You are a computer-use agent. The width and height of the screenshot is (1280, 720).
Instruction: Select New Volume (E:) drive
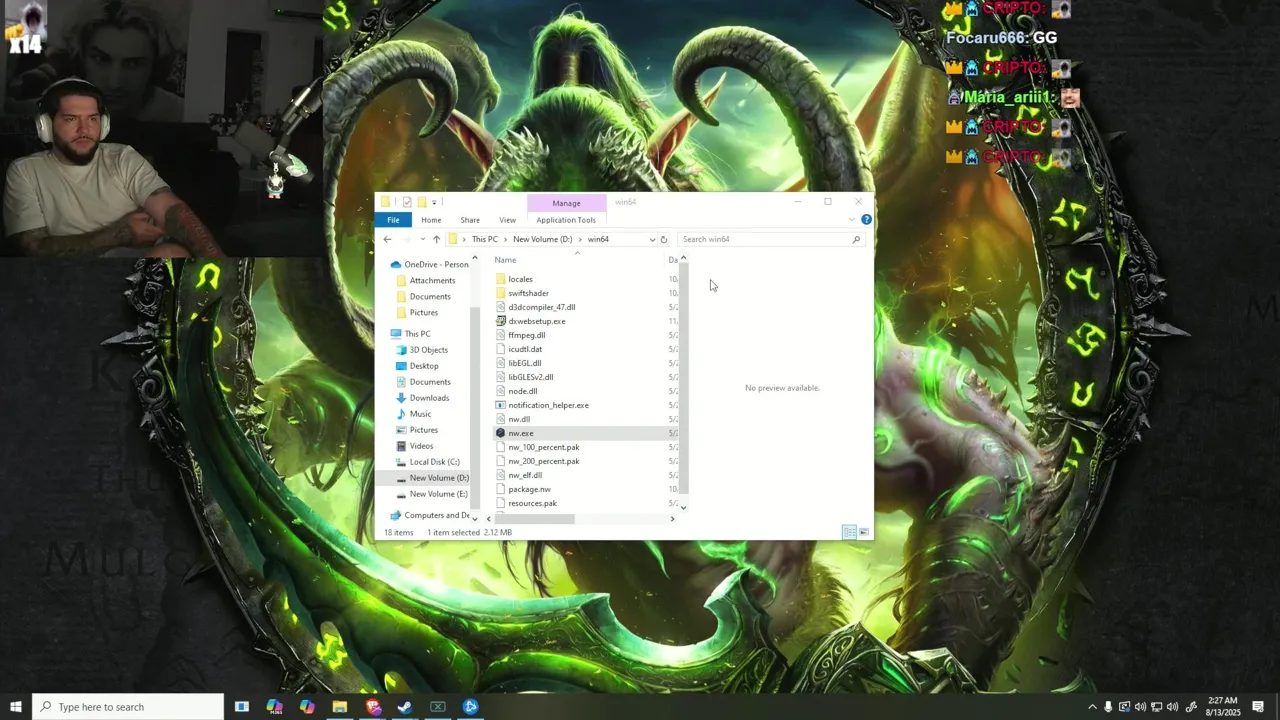point(432,494)
